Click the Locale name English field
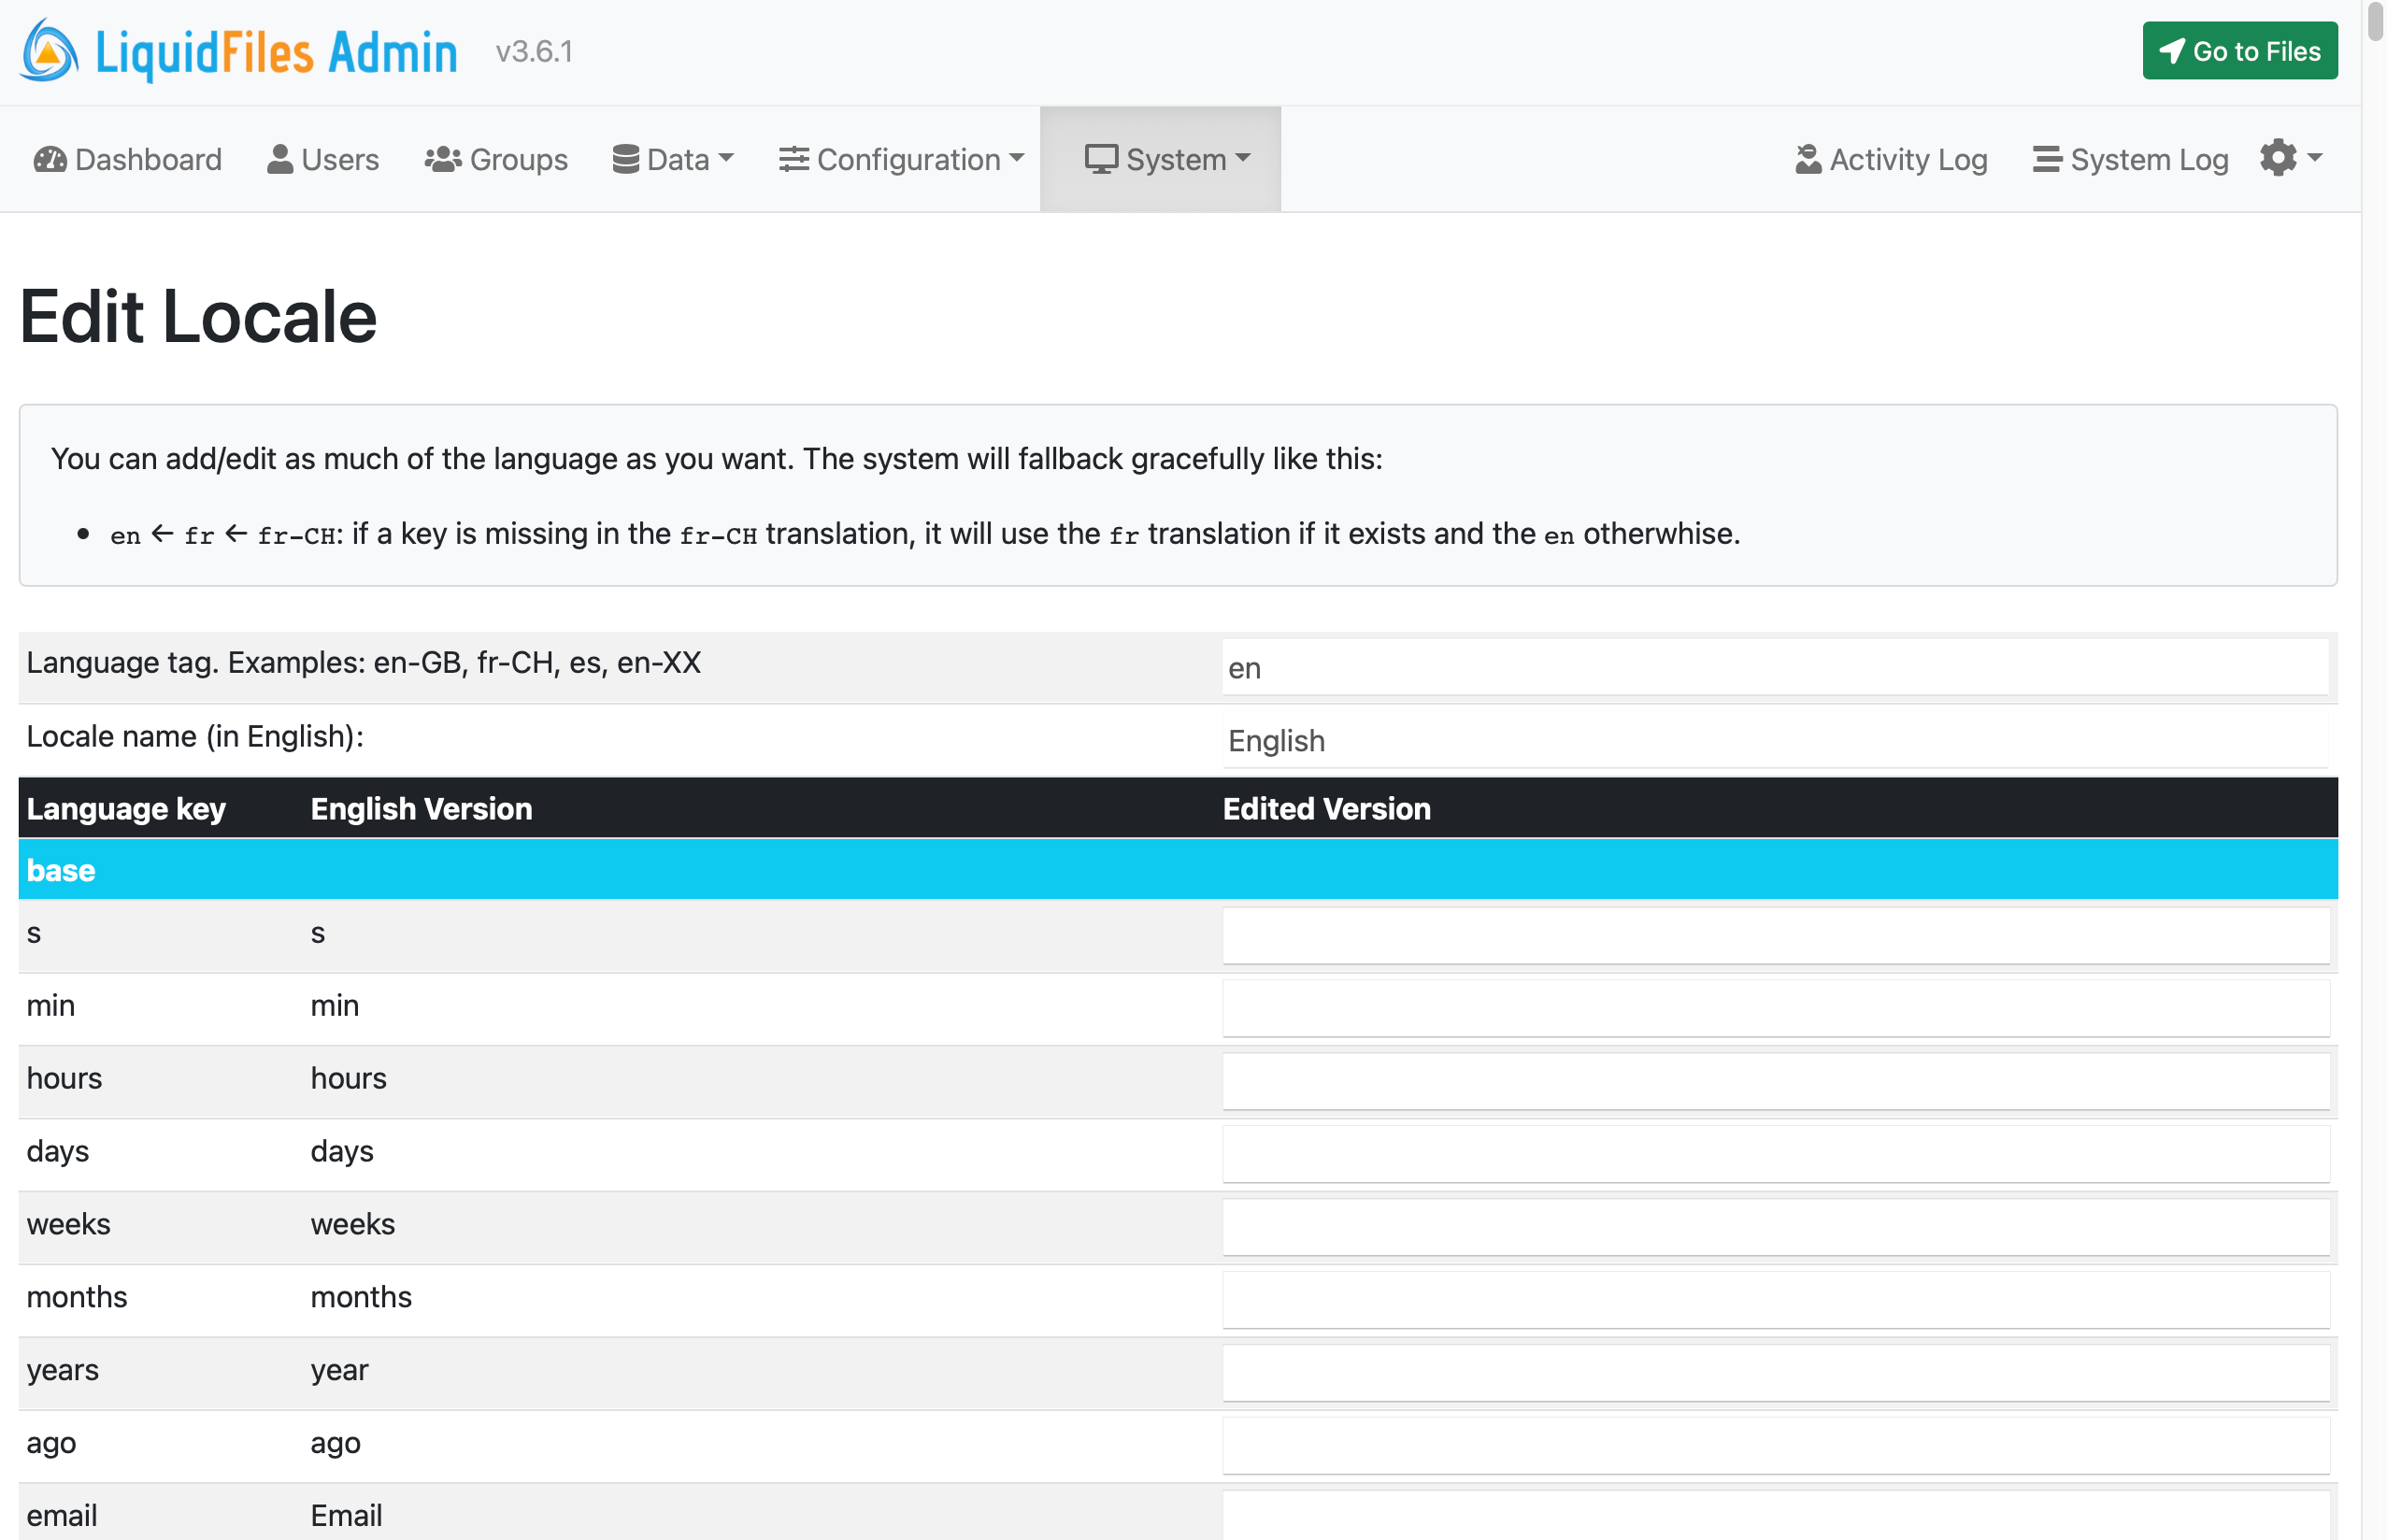 click(1775, 741)
